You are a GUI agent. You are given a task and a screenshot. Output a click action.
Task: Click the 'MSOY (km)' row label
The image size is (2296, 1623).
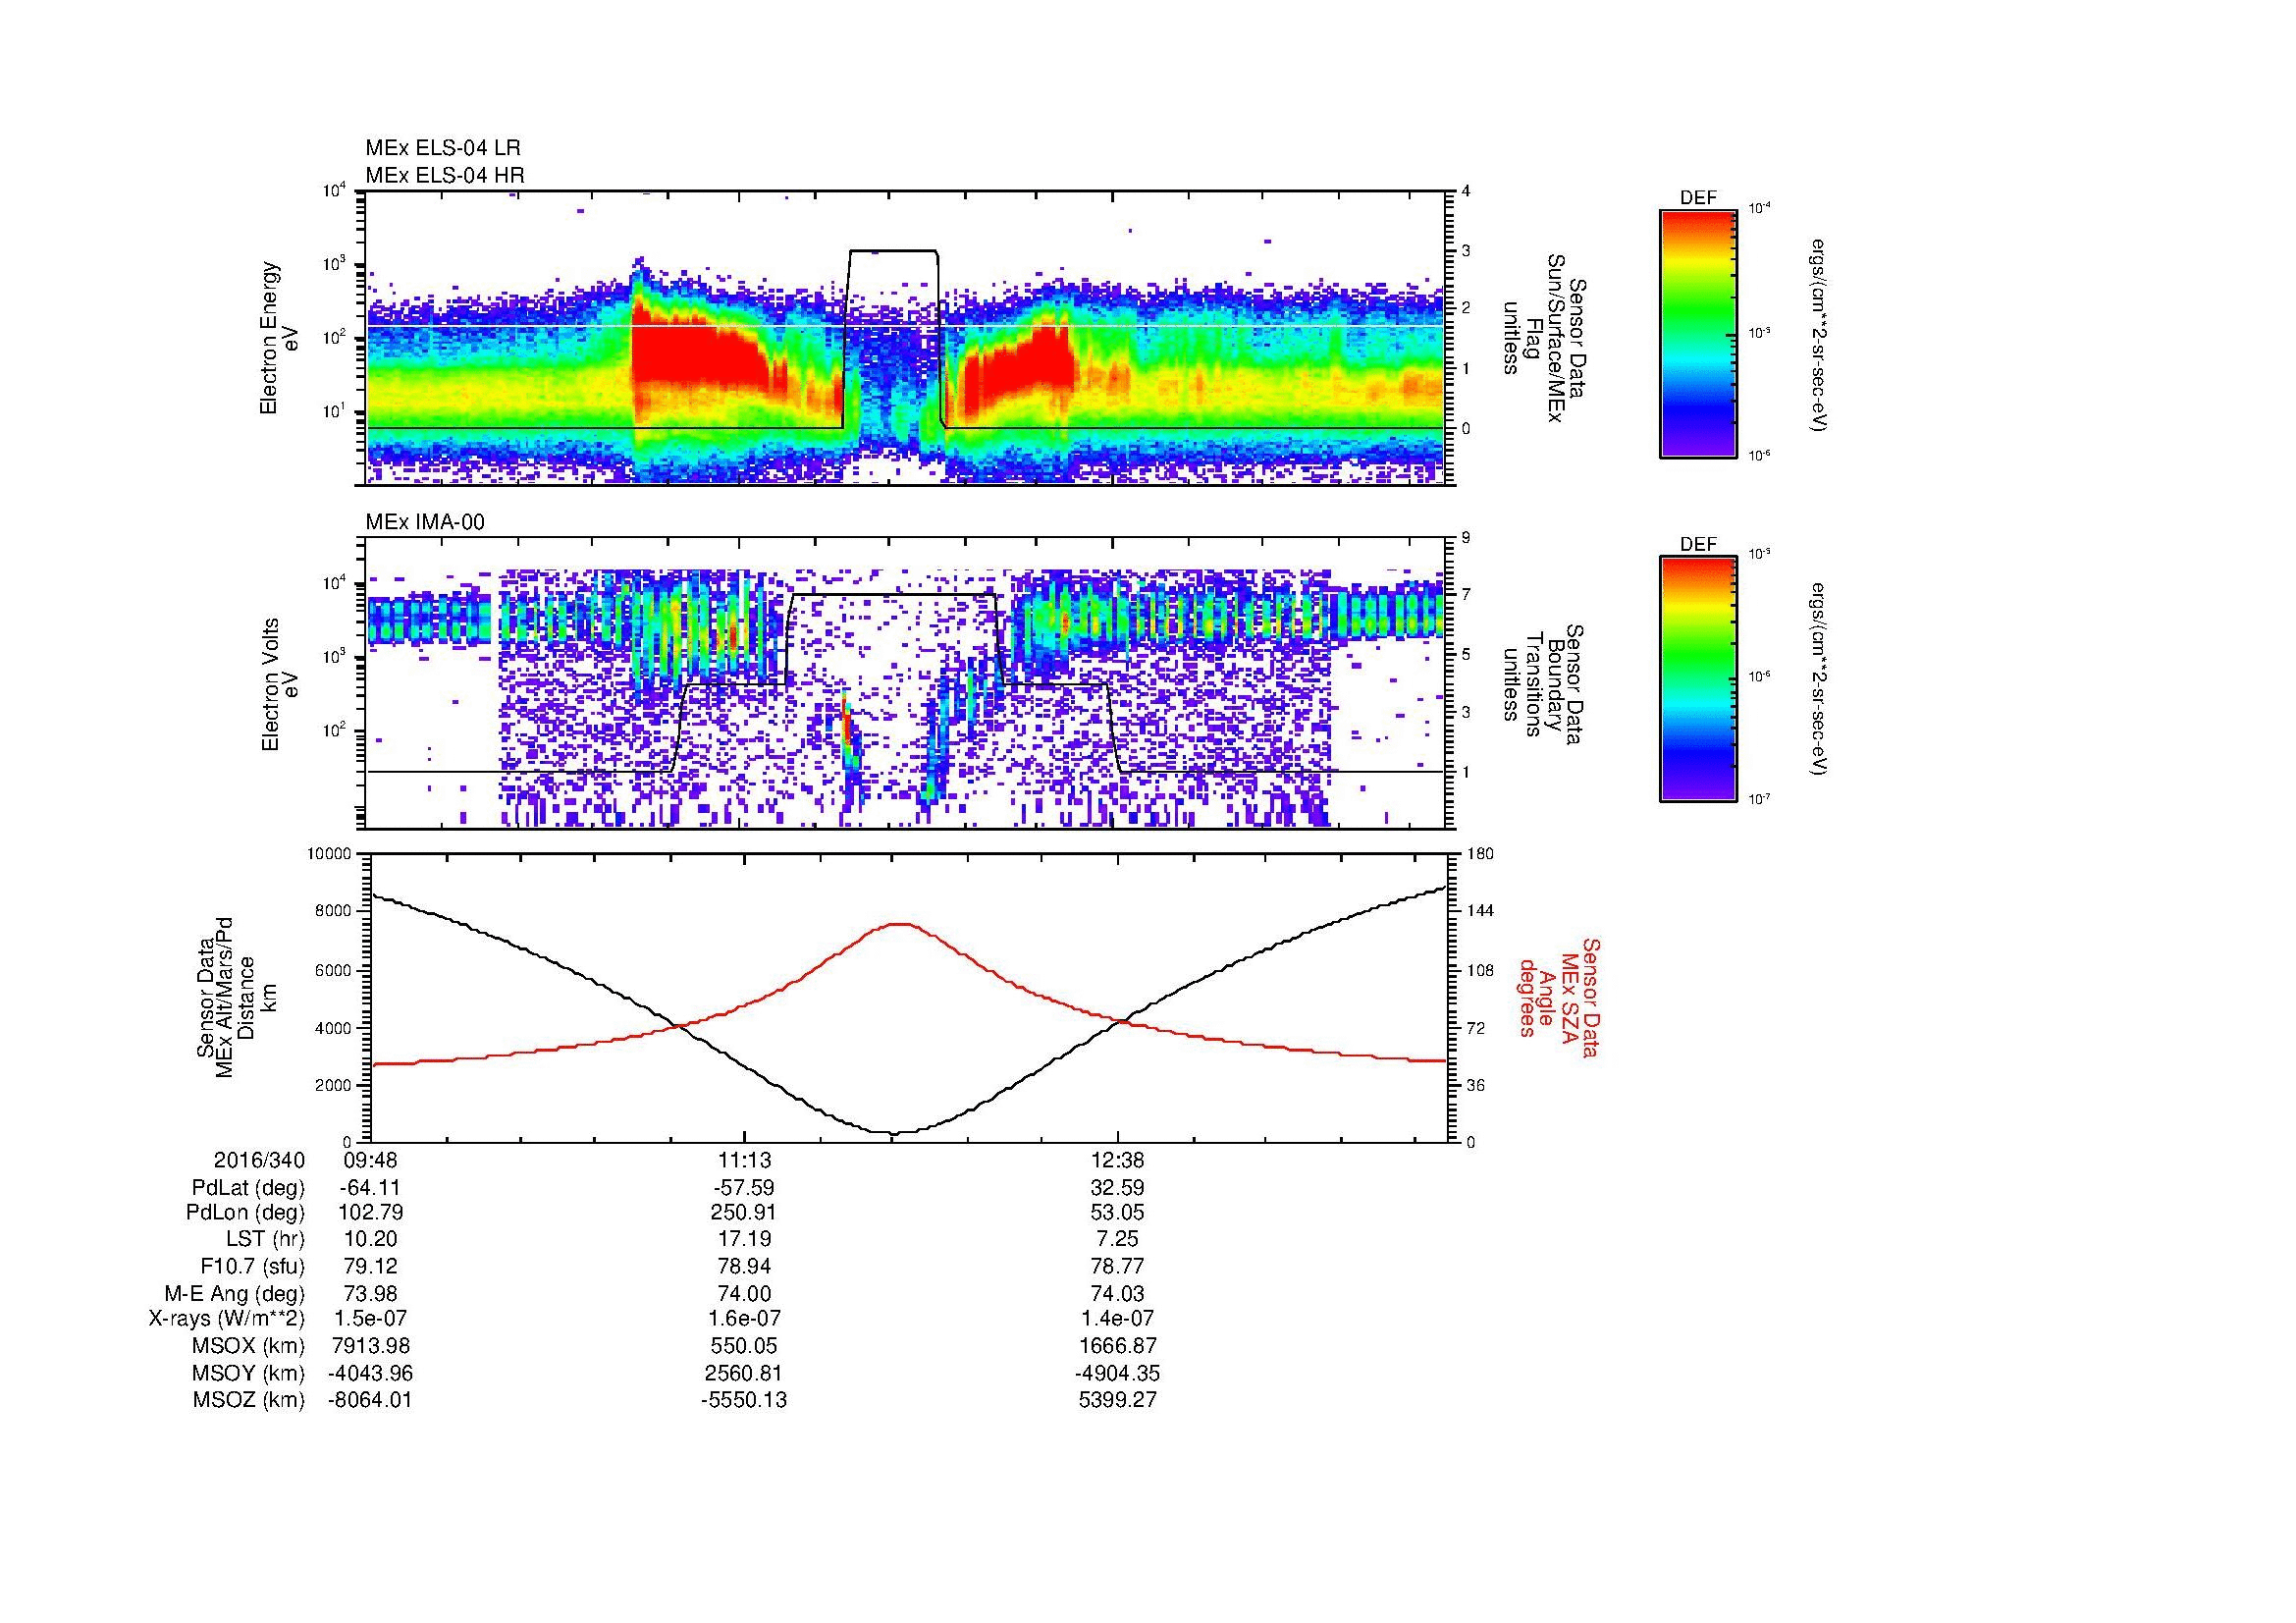click(249, 1373)
